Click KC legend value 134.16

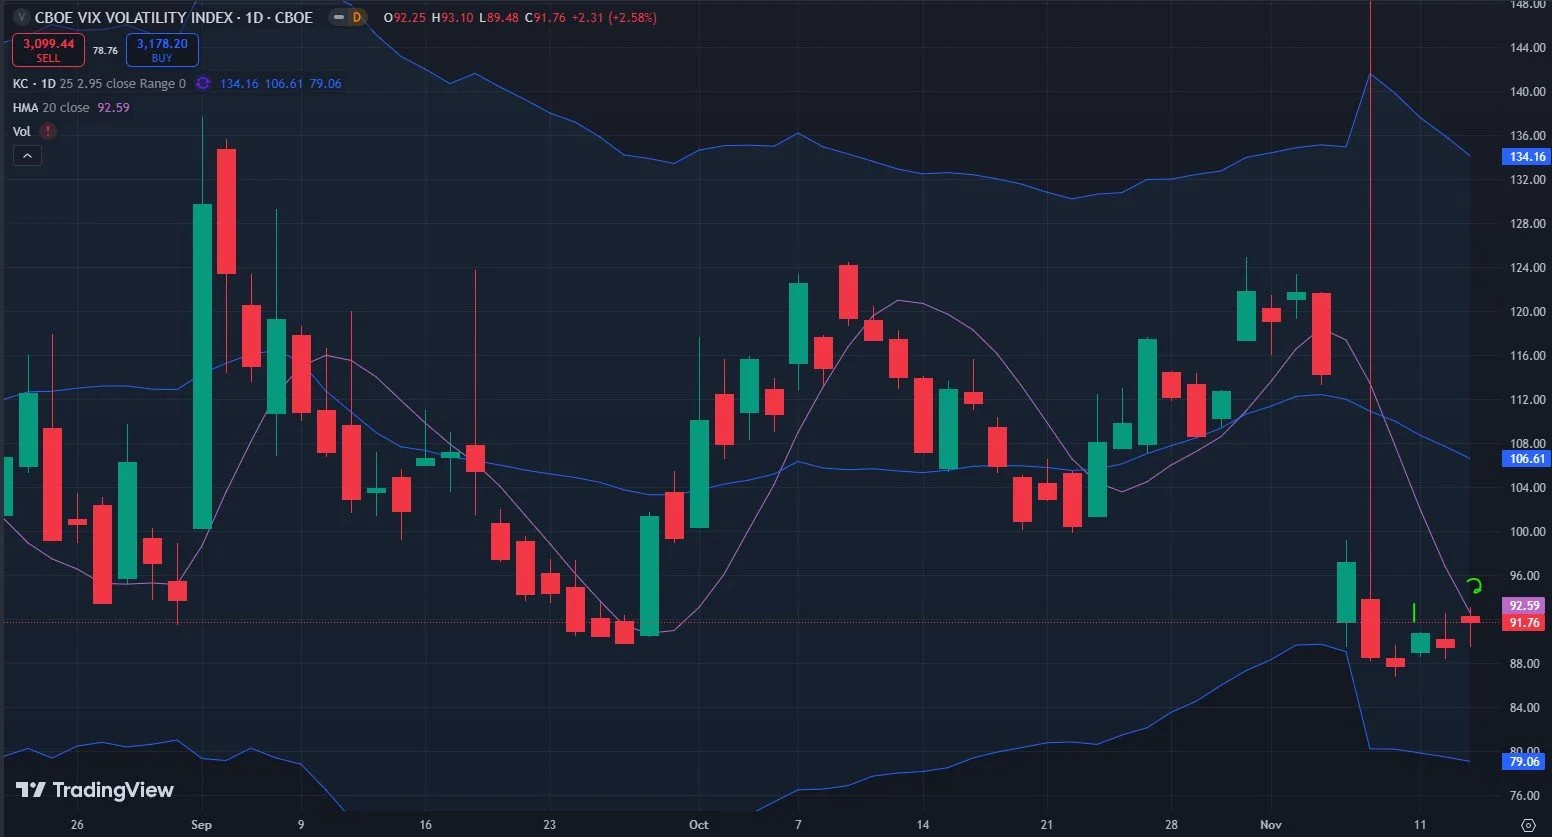(239, 84)
